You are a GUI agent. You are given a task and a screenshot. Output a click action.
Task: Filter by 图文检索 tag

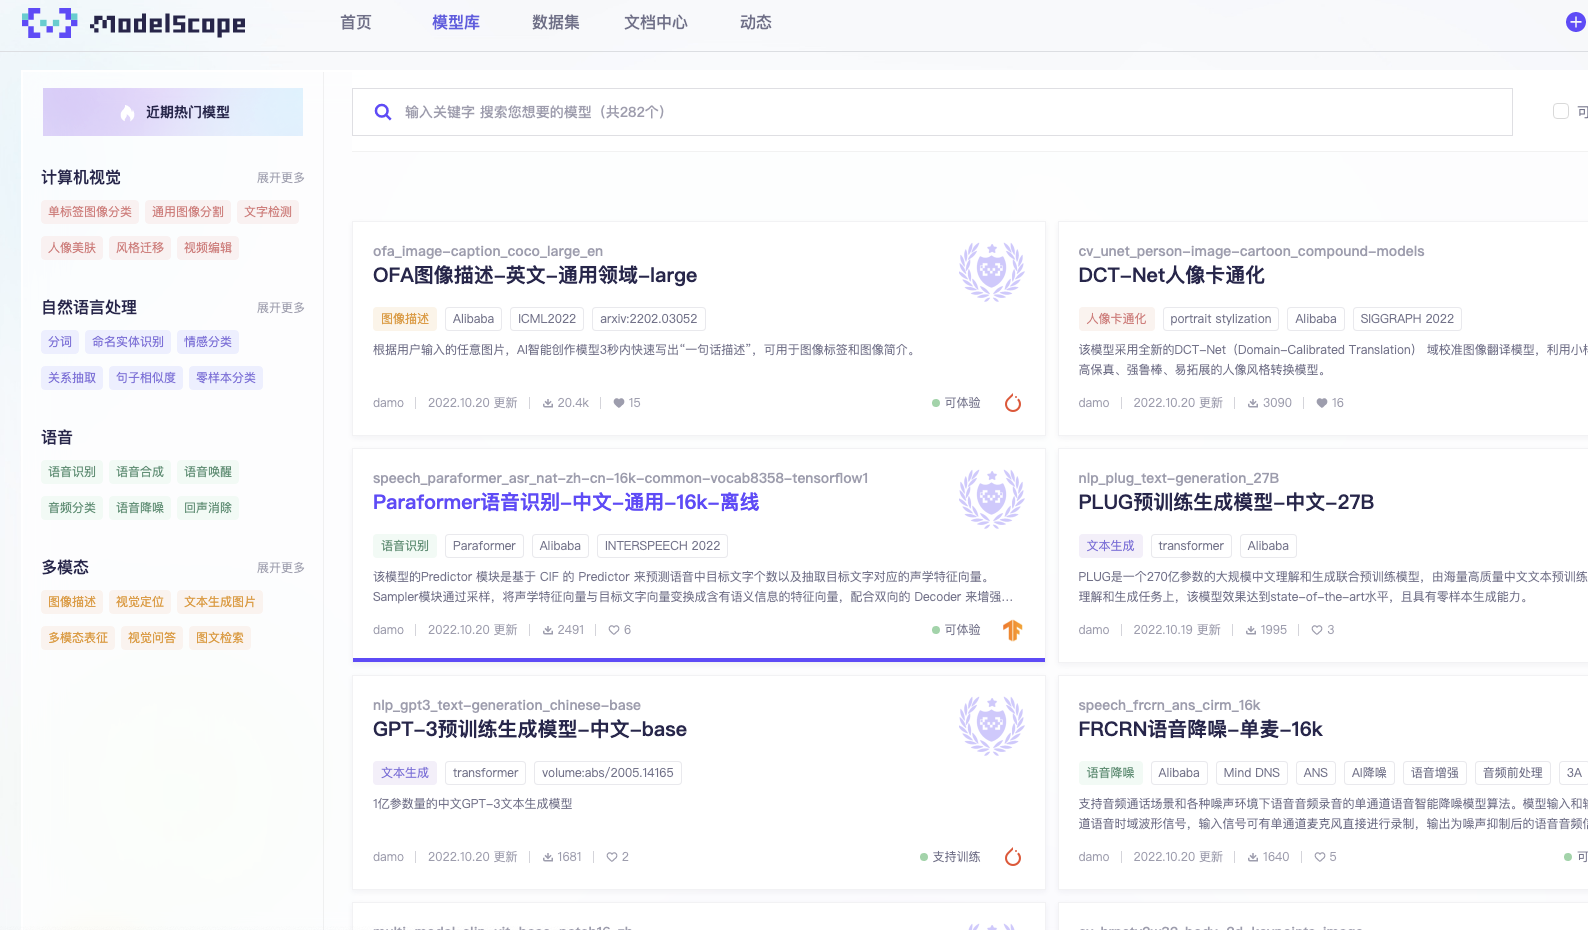(x=220, y=638)
